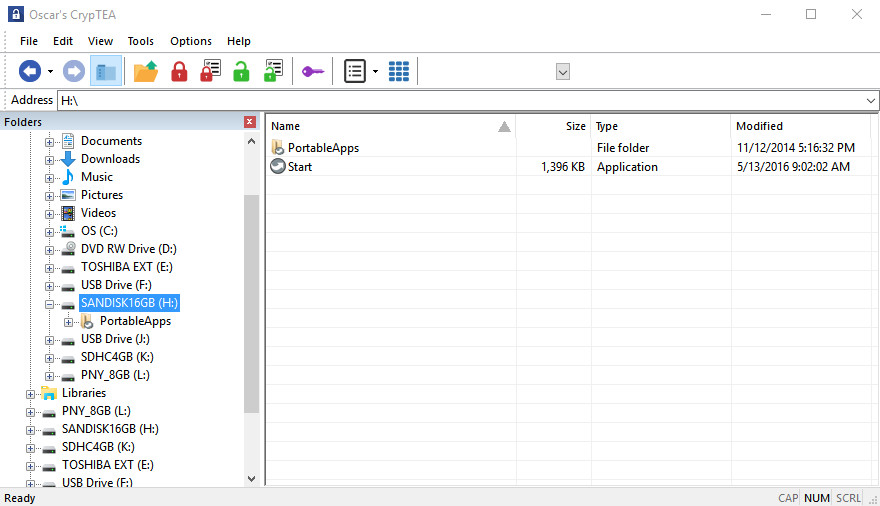
Task: Expand the OS (C:) drive node
Action: (49, 232)
